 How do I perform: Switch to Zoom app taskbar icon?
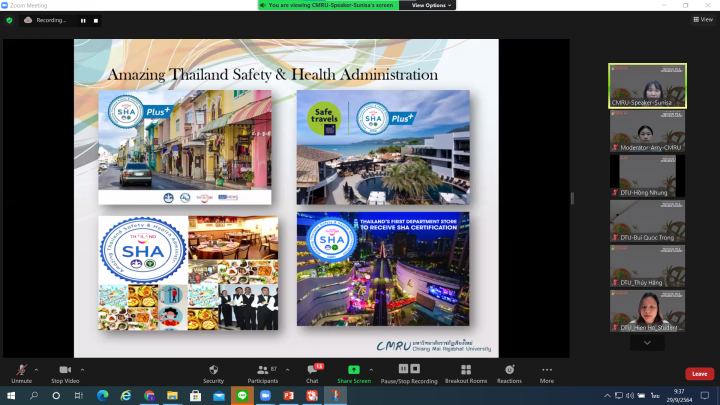pos(265,395)
